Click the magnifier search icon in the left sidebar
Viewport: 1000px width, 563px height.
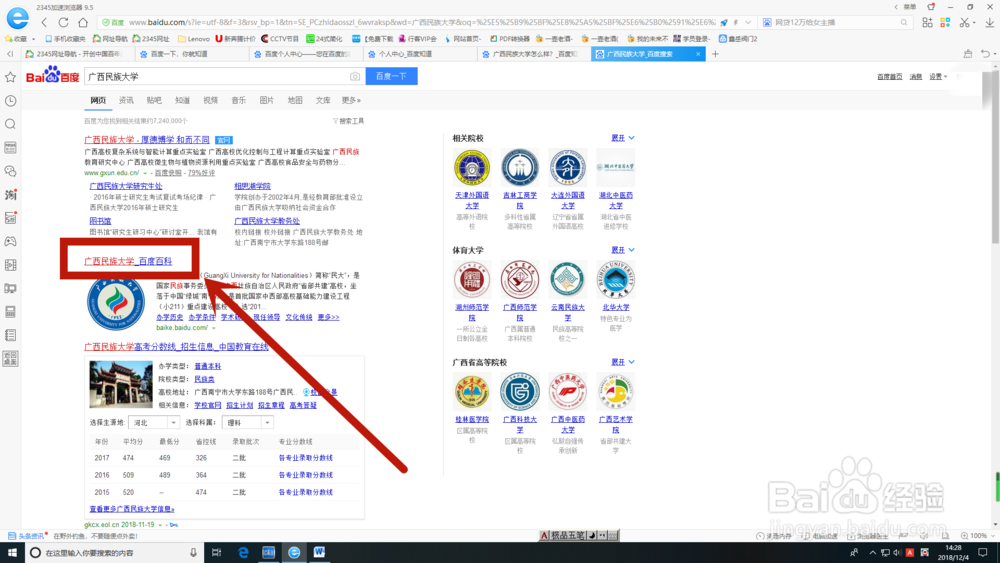(x=10, y=124)
